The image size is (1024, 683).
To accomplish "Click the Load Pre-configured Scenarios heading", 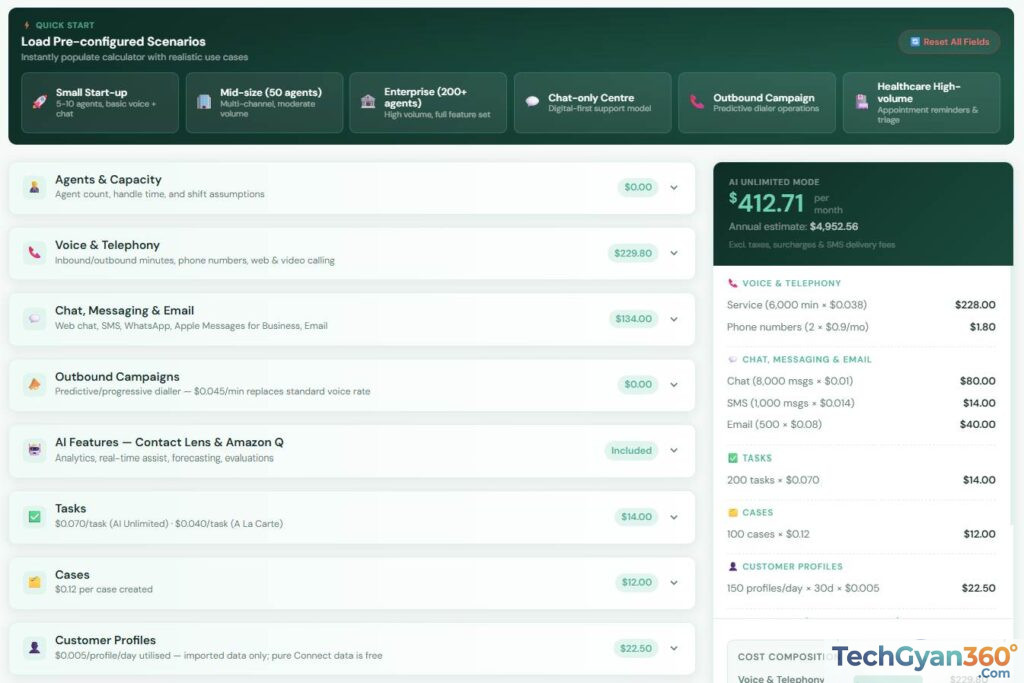I will (x=113, y=41).
